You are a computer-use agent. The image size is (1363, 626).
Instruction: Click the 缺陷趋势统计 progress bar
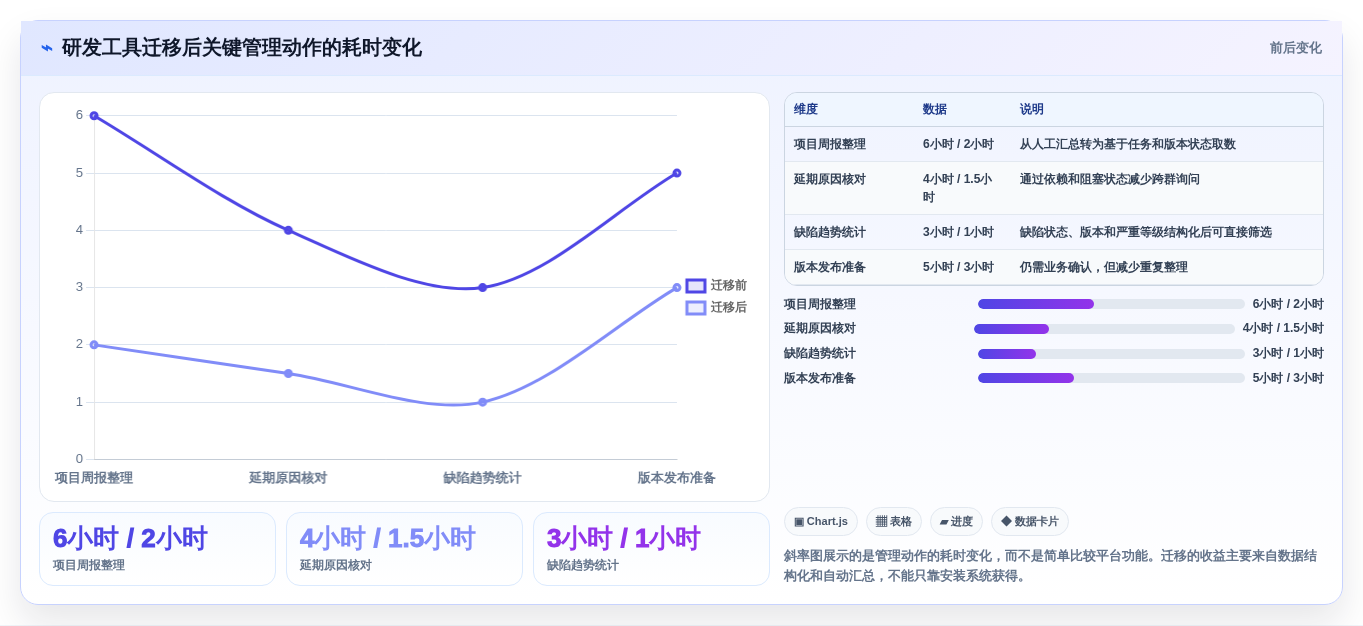[1111, 354]
